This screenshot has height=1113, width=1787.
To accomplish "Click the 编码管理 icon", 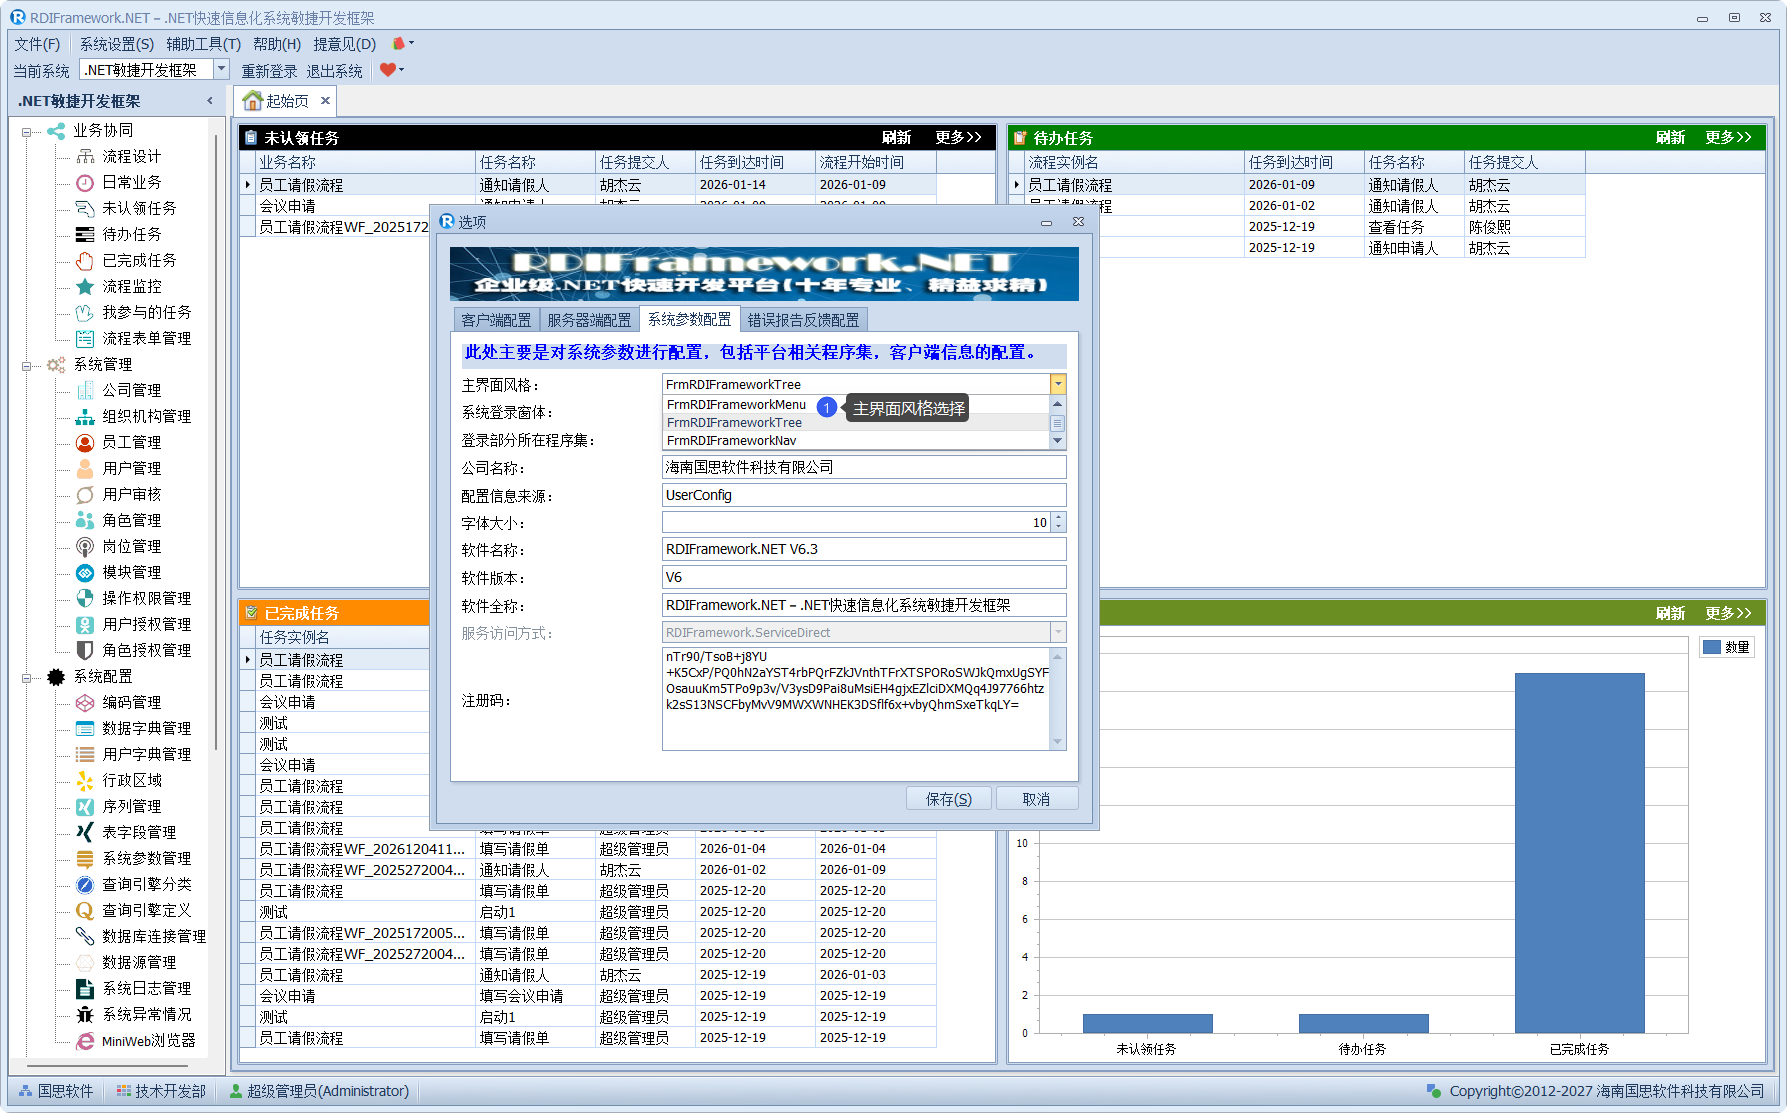I will click(x=85, y=702).
